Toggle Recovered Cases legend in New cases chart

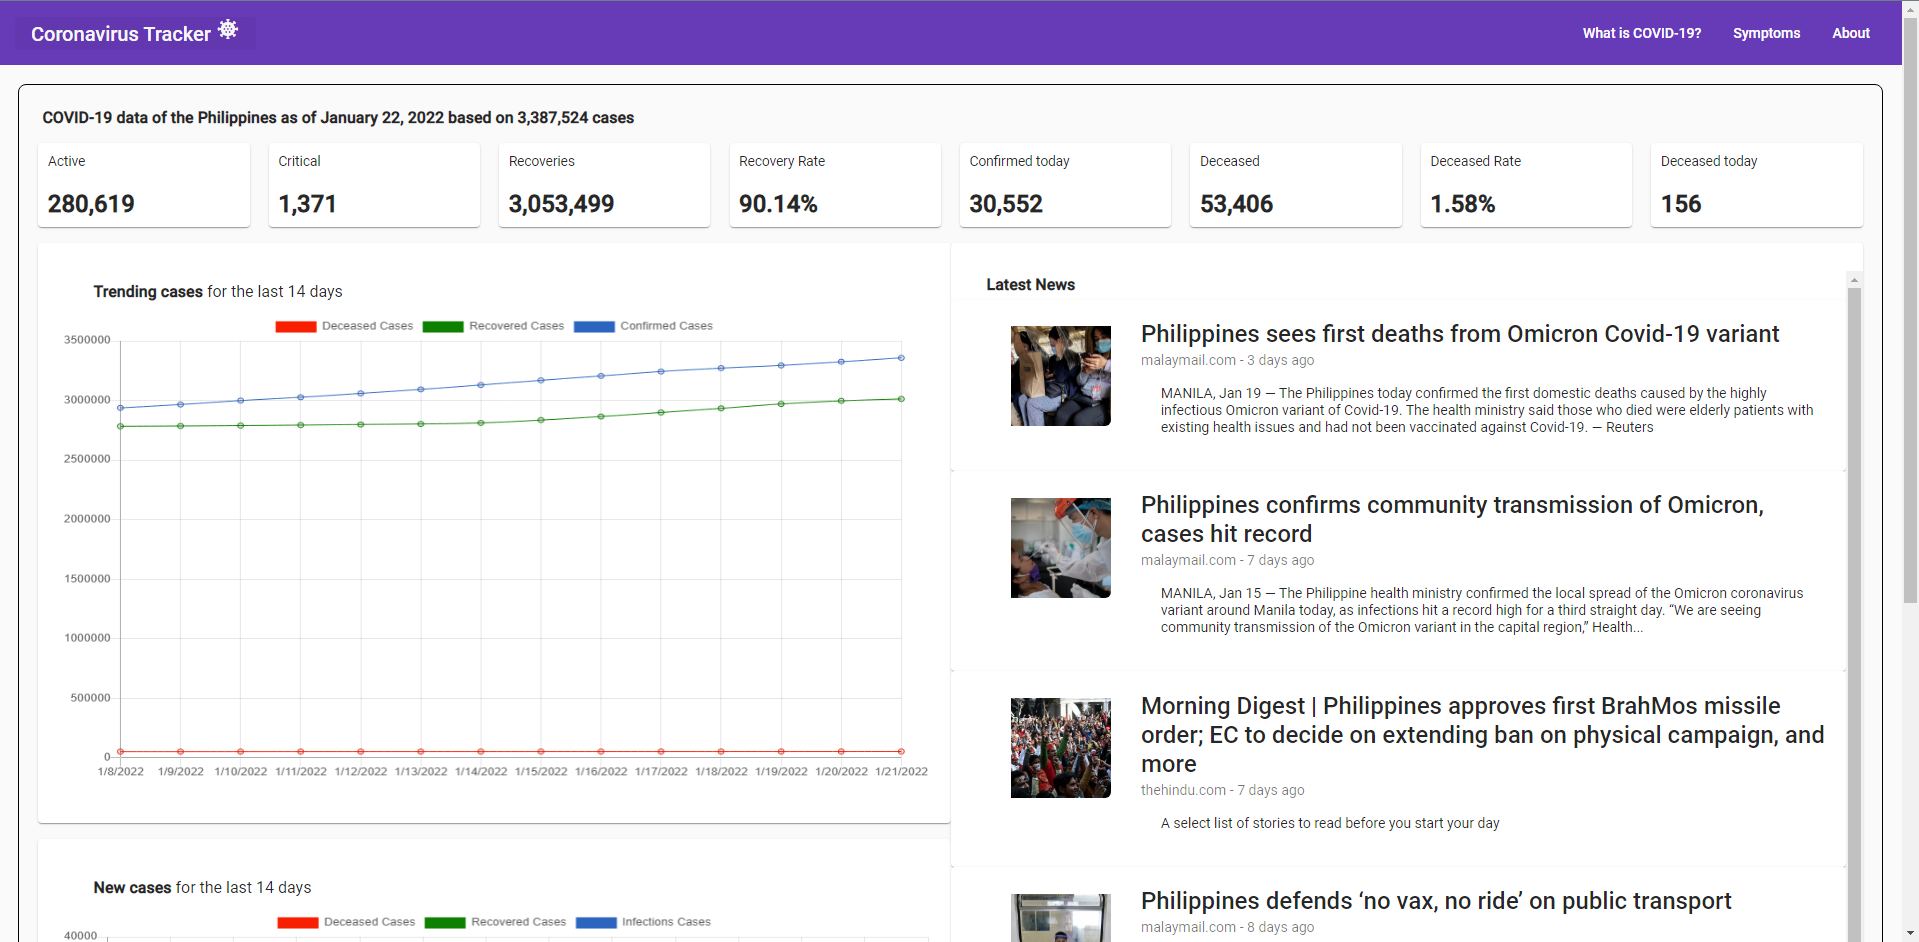495,922
